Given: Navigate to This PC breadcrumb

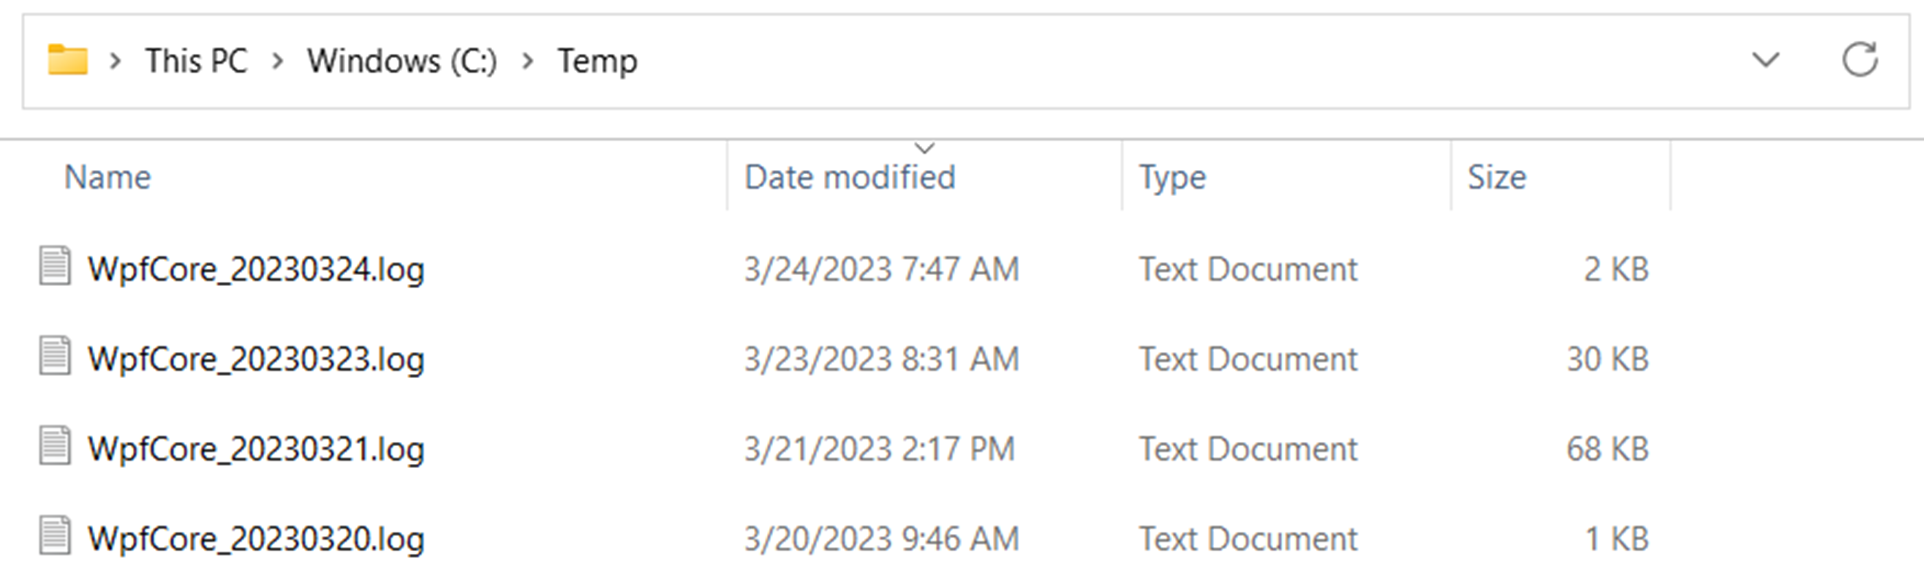Looking at the screenshot, I should point(196,61).
